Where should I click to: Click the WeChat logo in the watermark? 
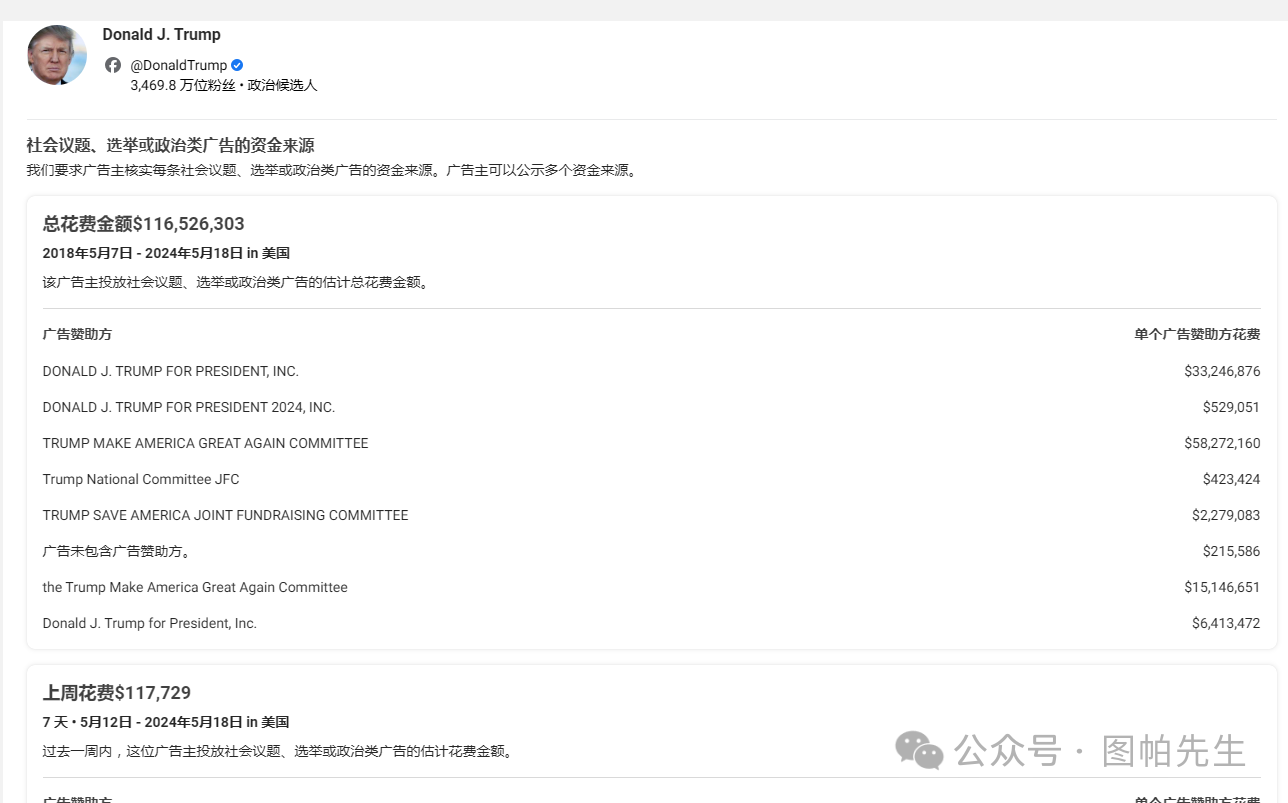point(918,750)
